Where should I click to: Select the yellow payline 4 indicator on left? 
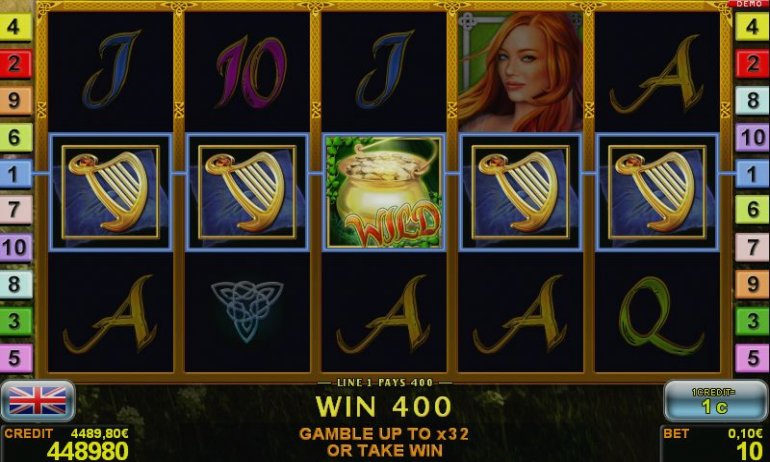[x=15, y=26]
